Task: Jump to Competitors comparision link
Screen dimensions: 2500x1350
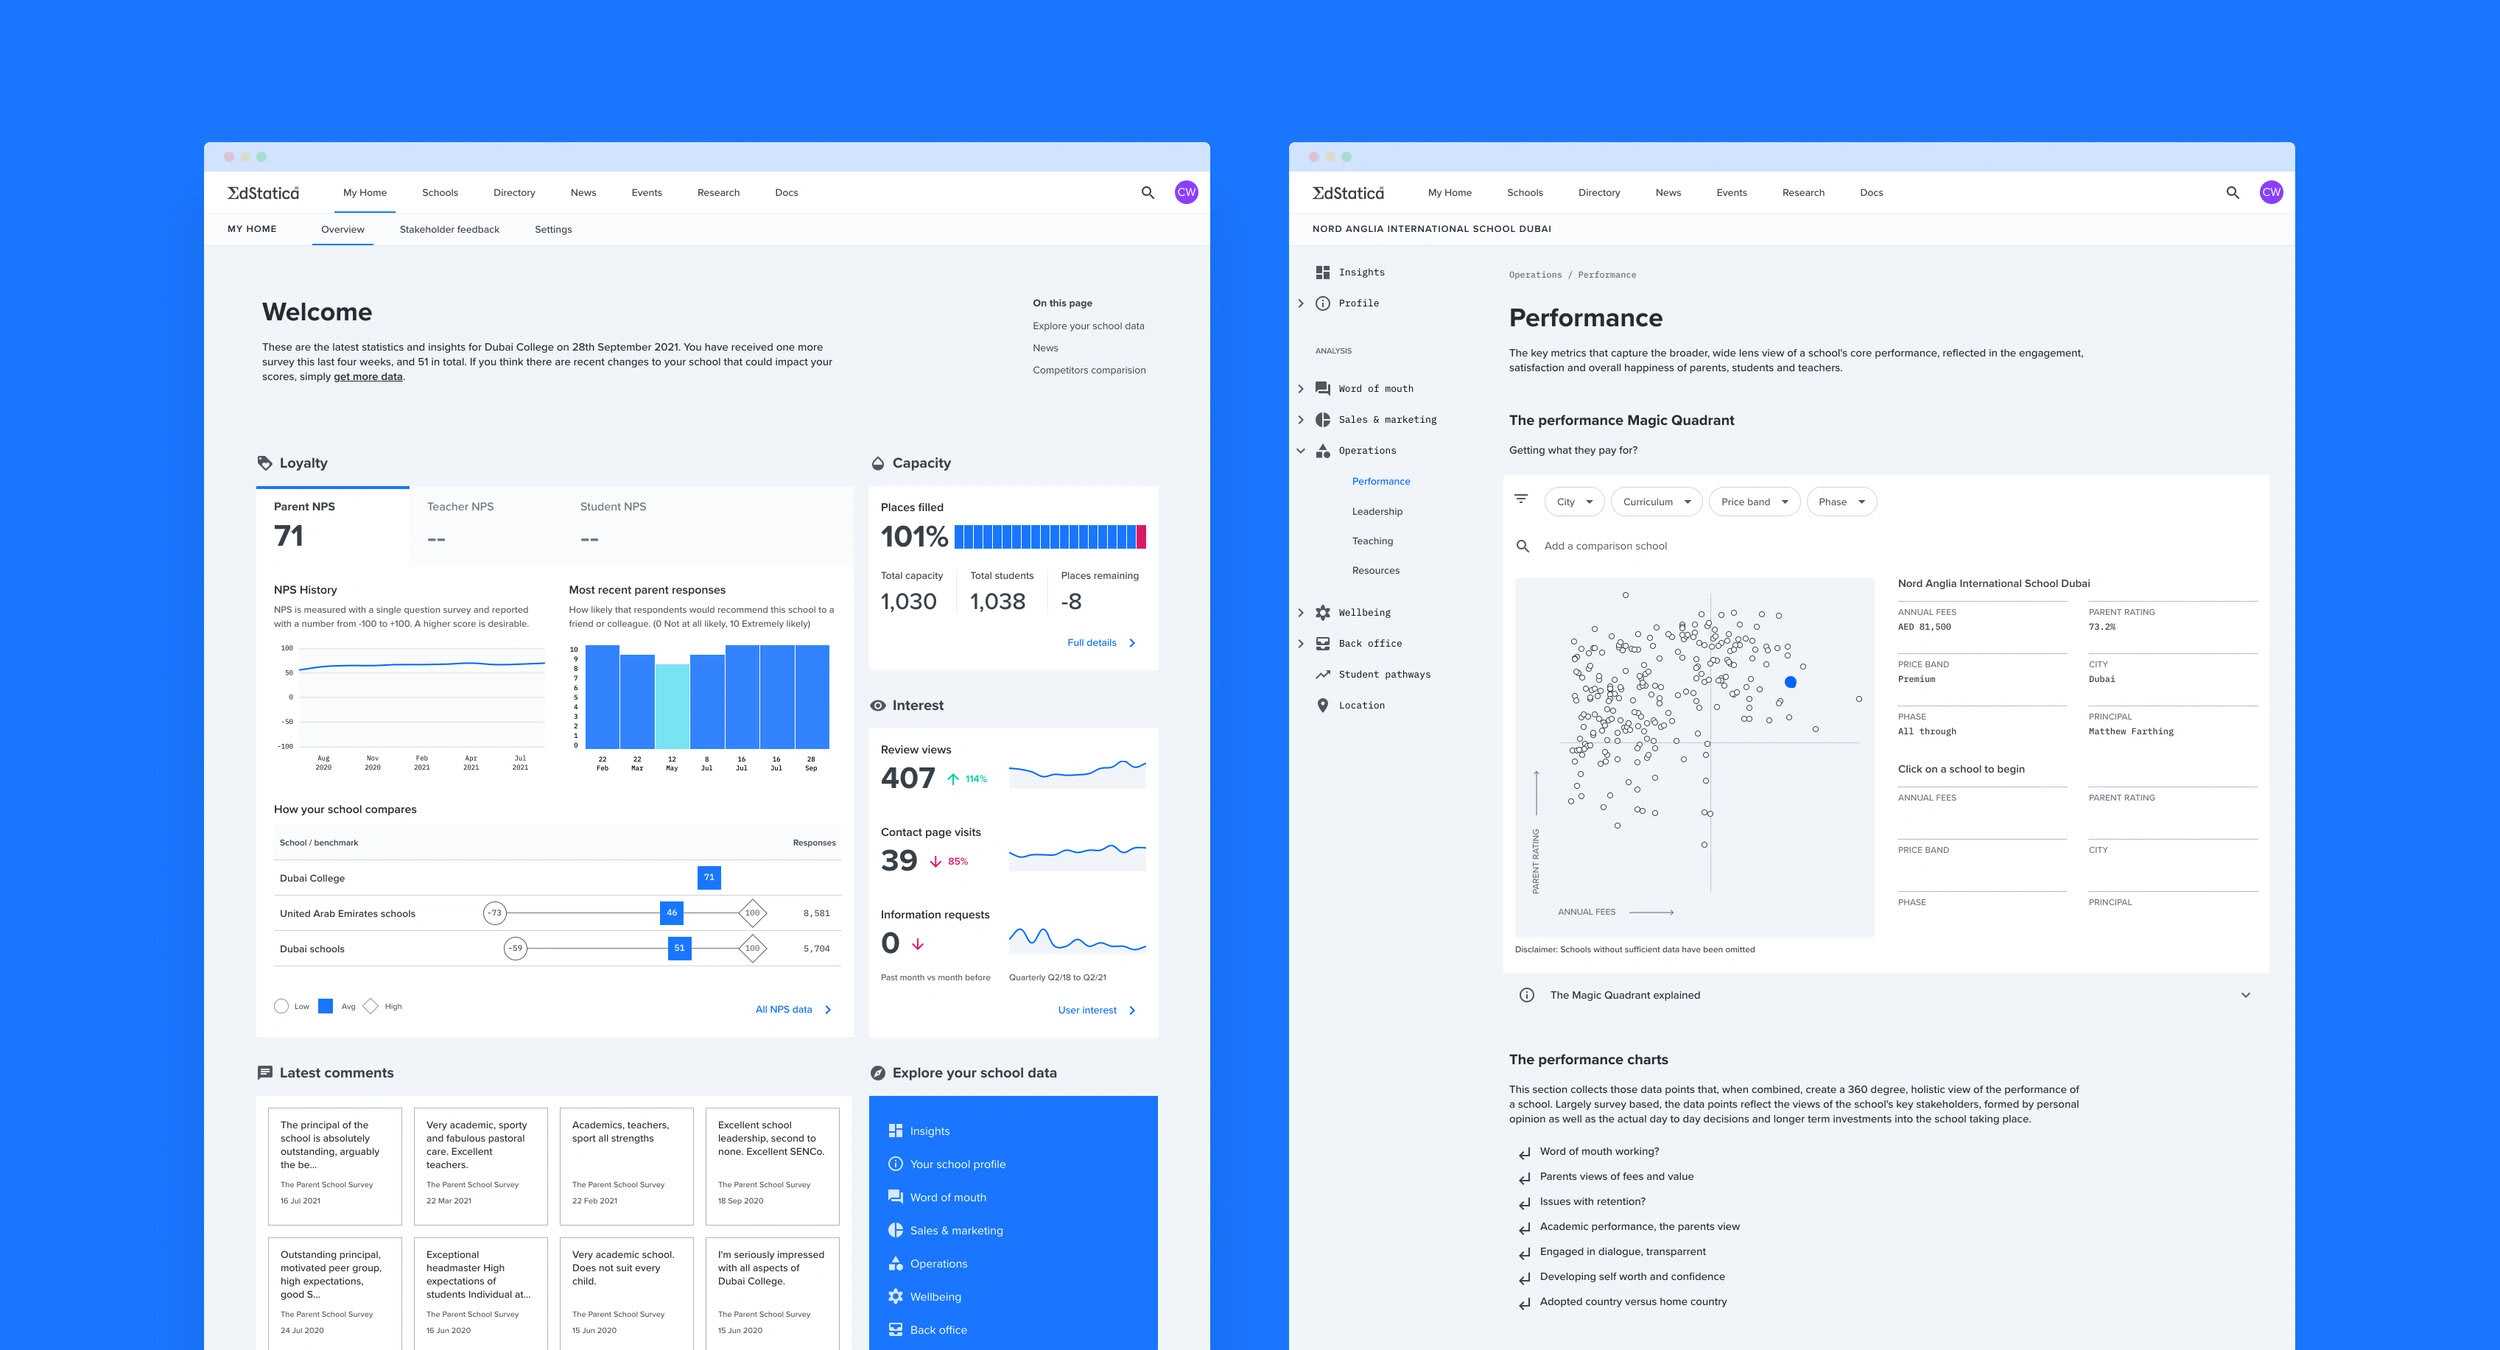Action: pos(1089,370)
